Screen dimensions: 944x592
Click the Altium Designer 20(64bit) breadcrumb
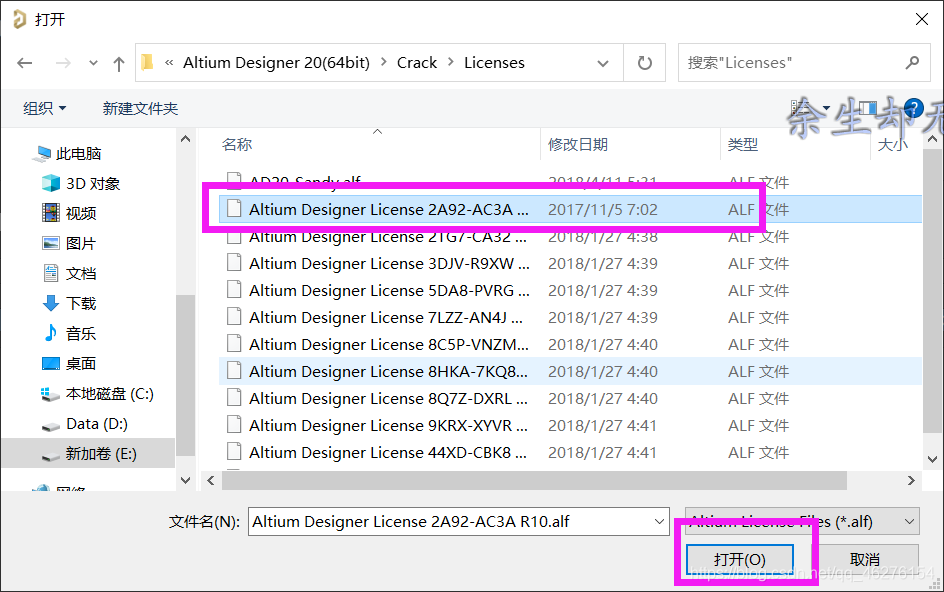coord(276,63)
